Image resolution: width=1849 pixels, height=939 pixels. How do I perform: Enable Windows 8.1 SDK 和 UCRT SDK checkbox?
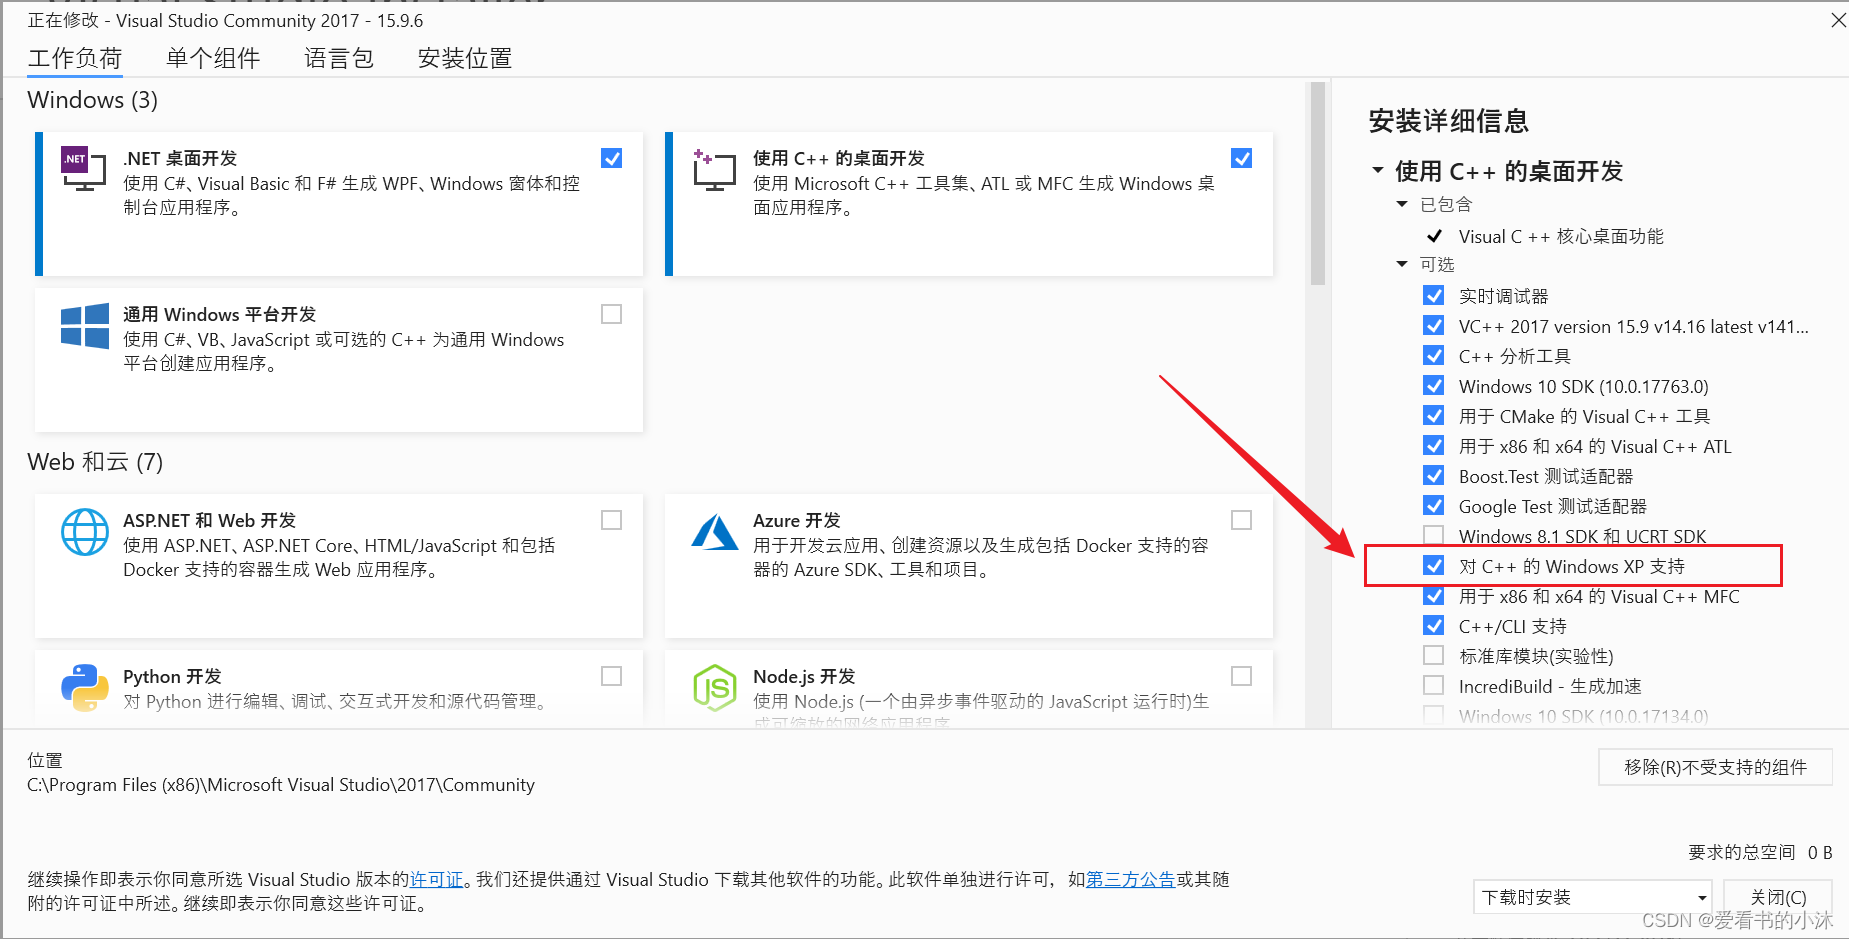click(1434, 536)
